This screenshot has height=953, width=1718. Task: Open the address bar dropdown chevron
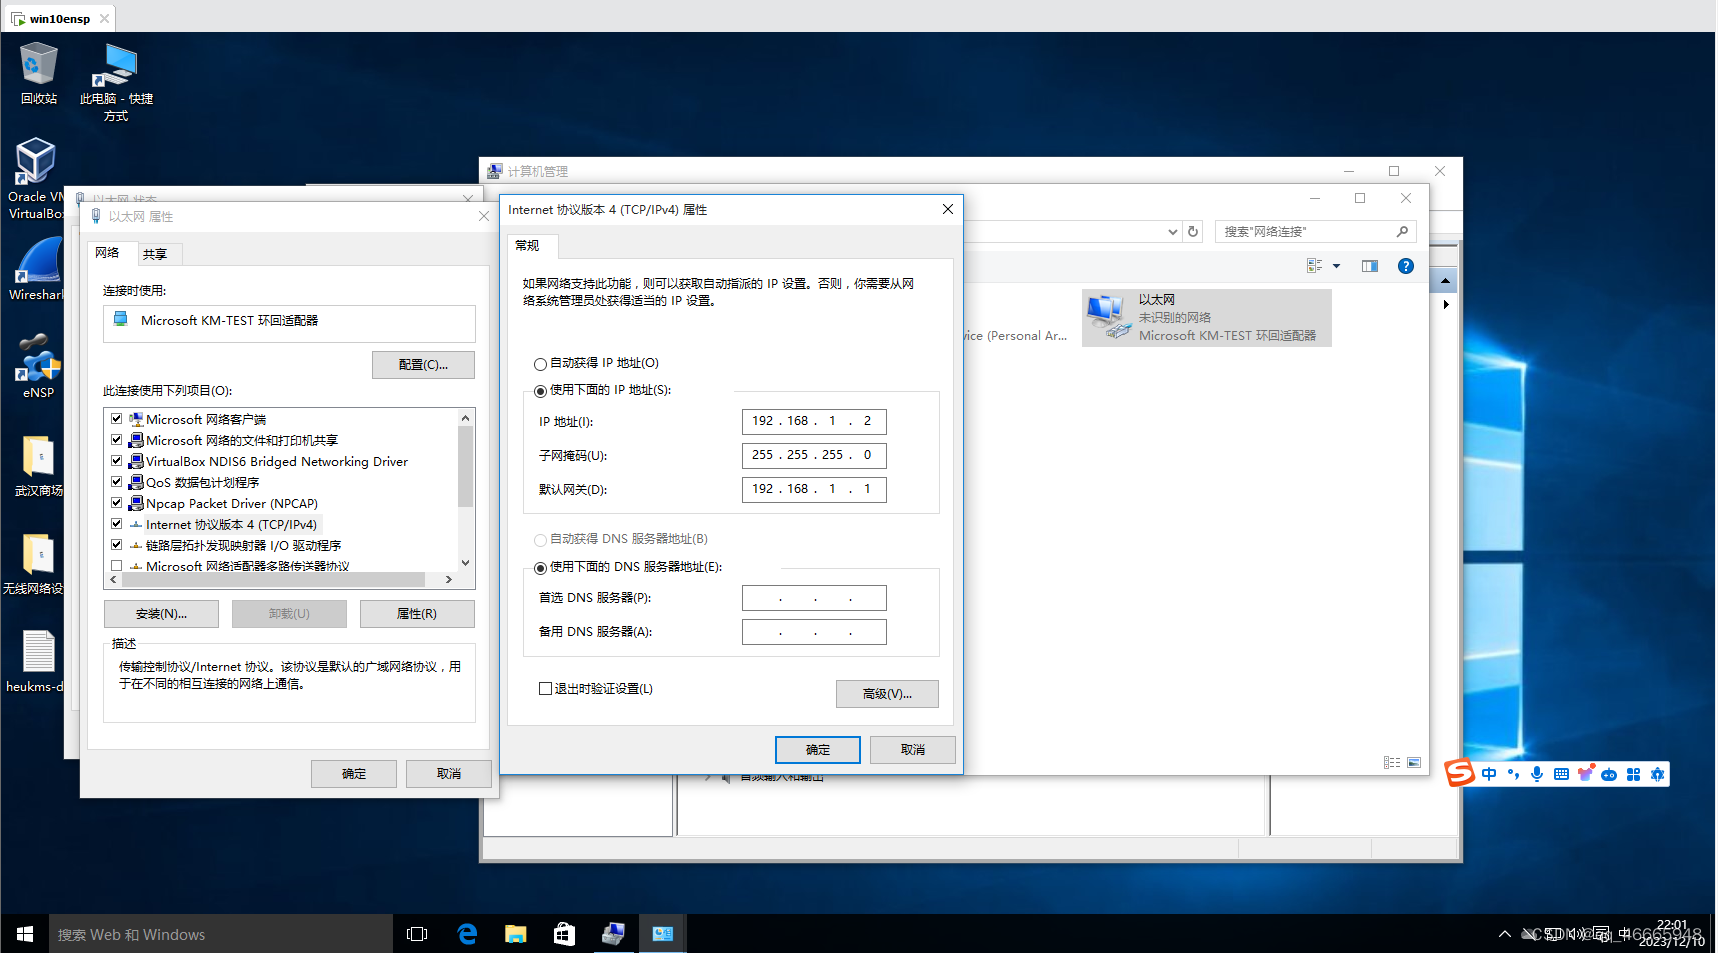tap(1172, 231)
